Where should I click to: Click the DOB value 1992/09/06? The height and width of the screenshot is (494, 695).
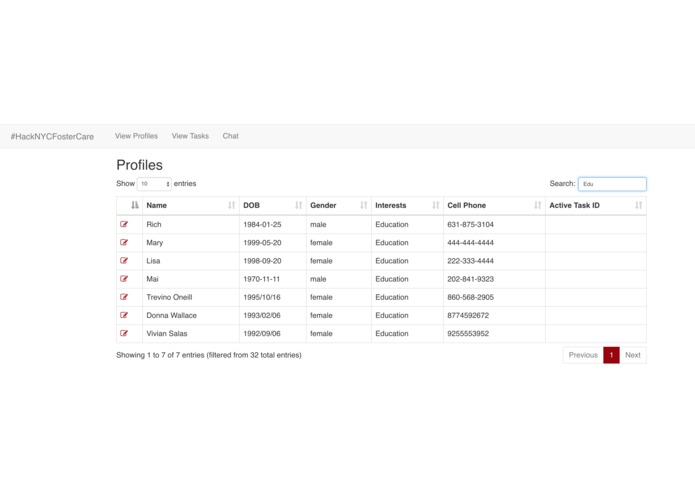(x=262, y=333)
